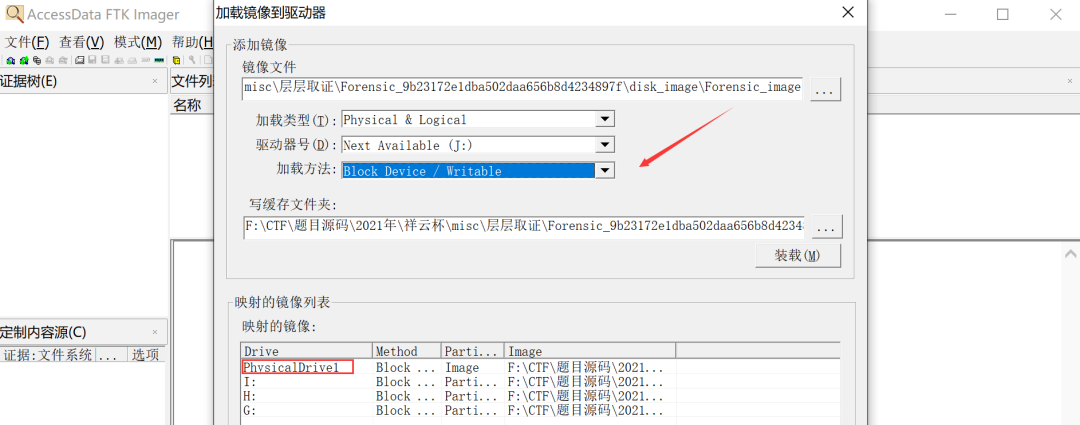This screenshot has width=1080, height=425.
Task: Expand the 驱动器号 dropdown arrow
Action: (x=604, y=145)
